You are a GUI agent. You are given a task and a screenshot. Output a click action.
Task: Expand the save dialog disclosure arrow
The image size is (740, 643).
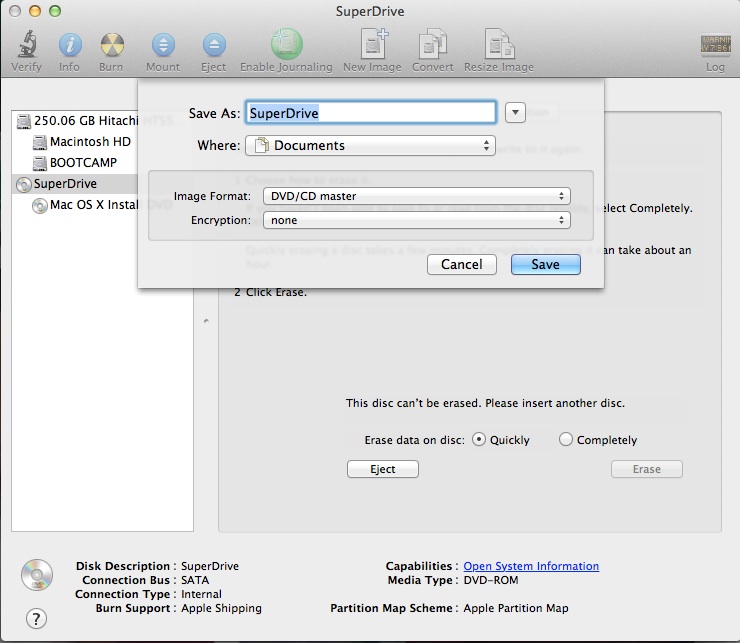coord(515,113)
